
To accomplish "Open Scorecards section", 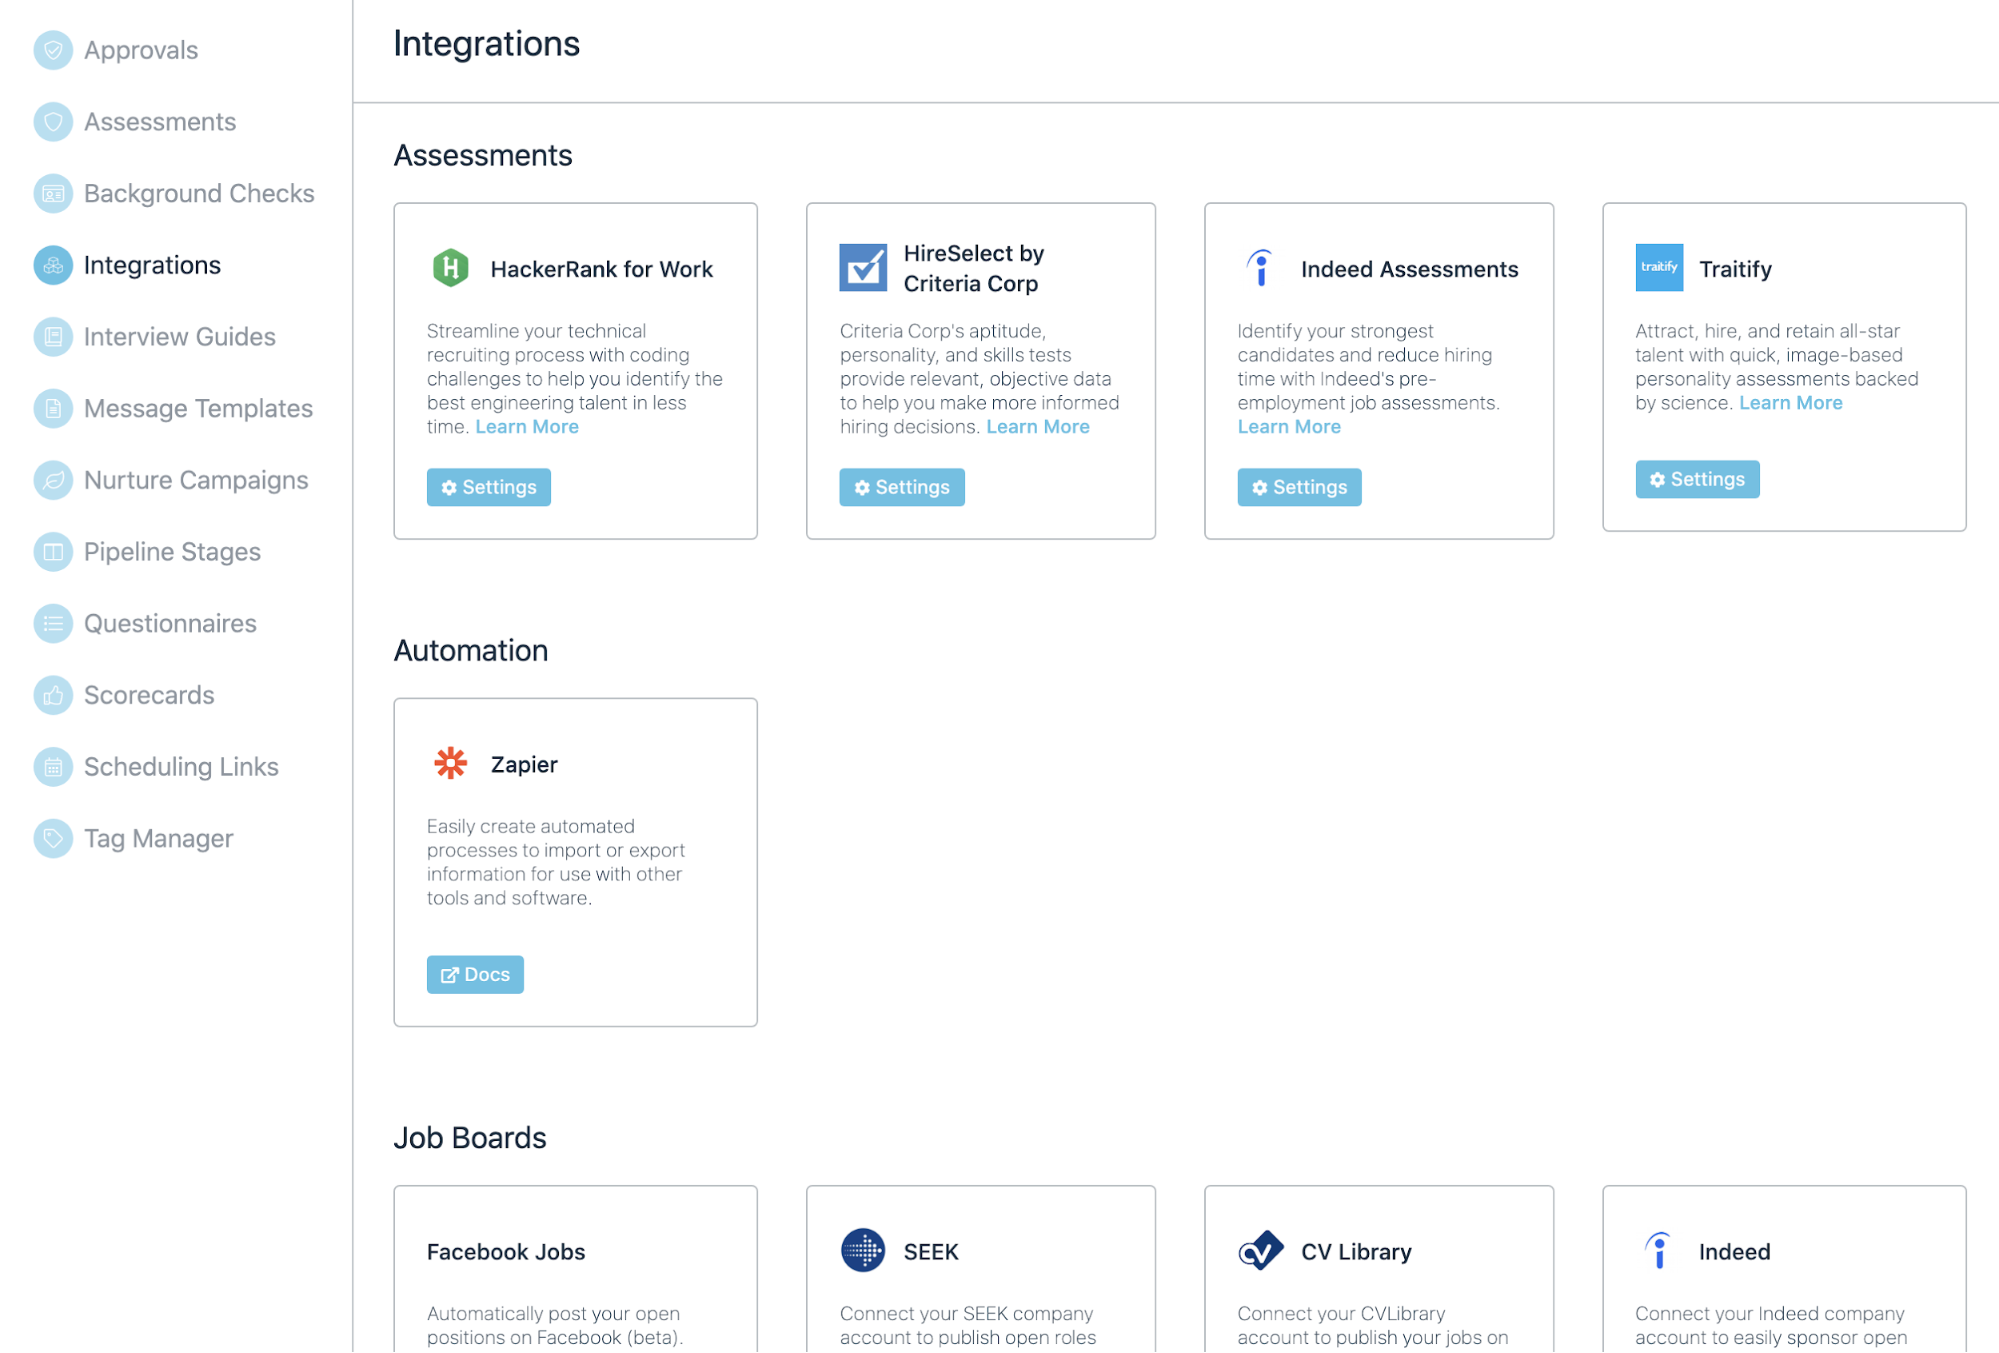I will coord(149,695).
